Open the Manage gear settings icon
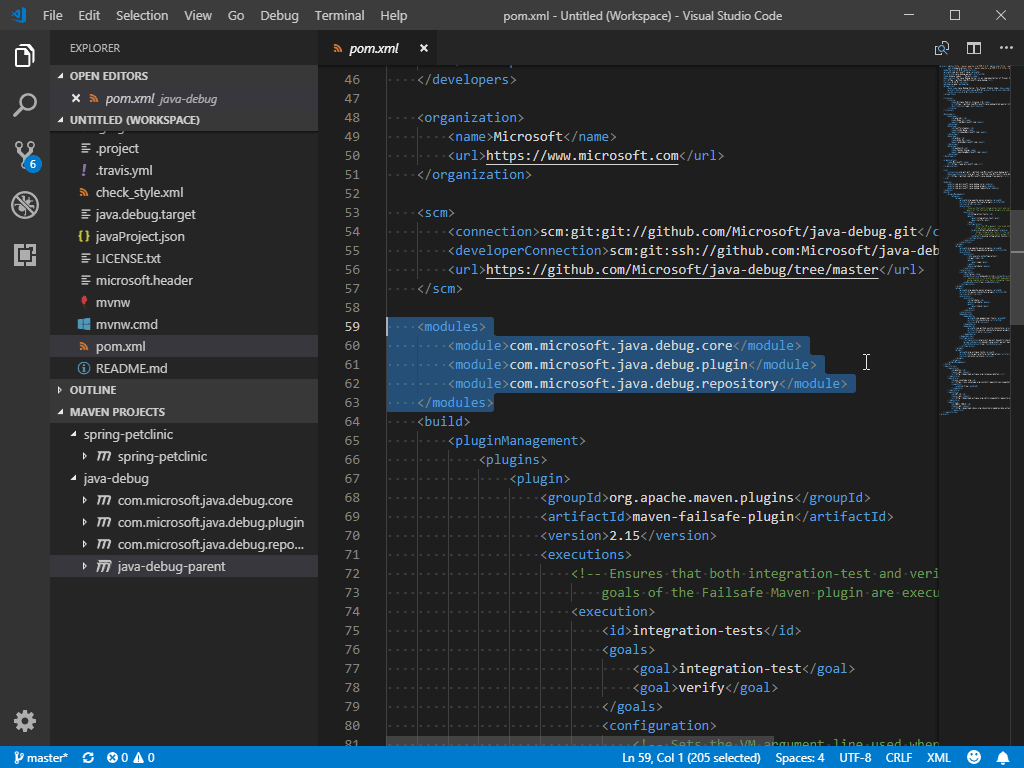 (x=25, y=721)
